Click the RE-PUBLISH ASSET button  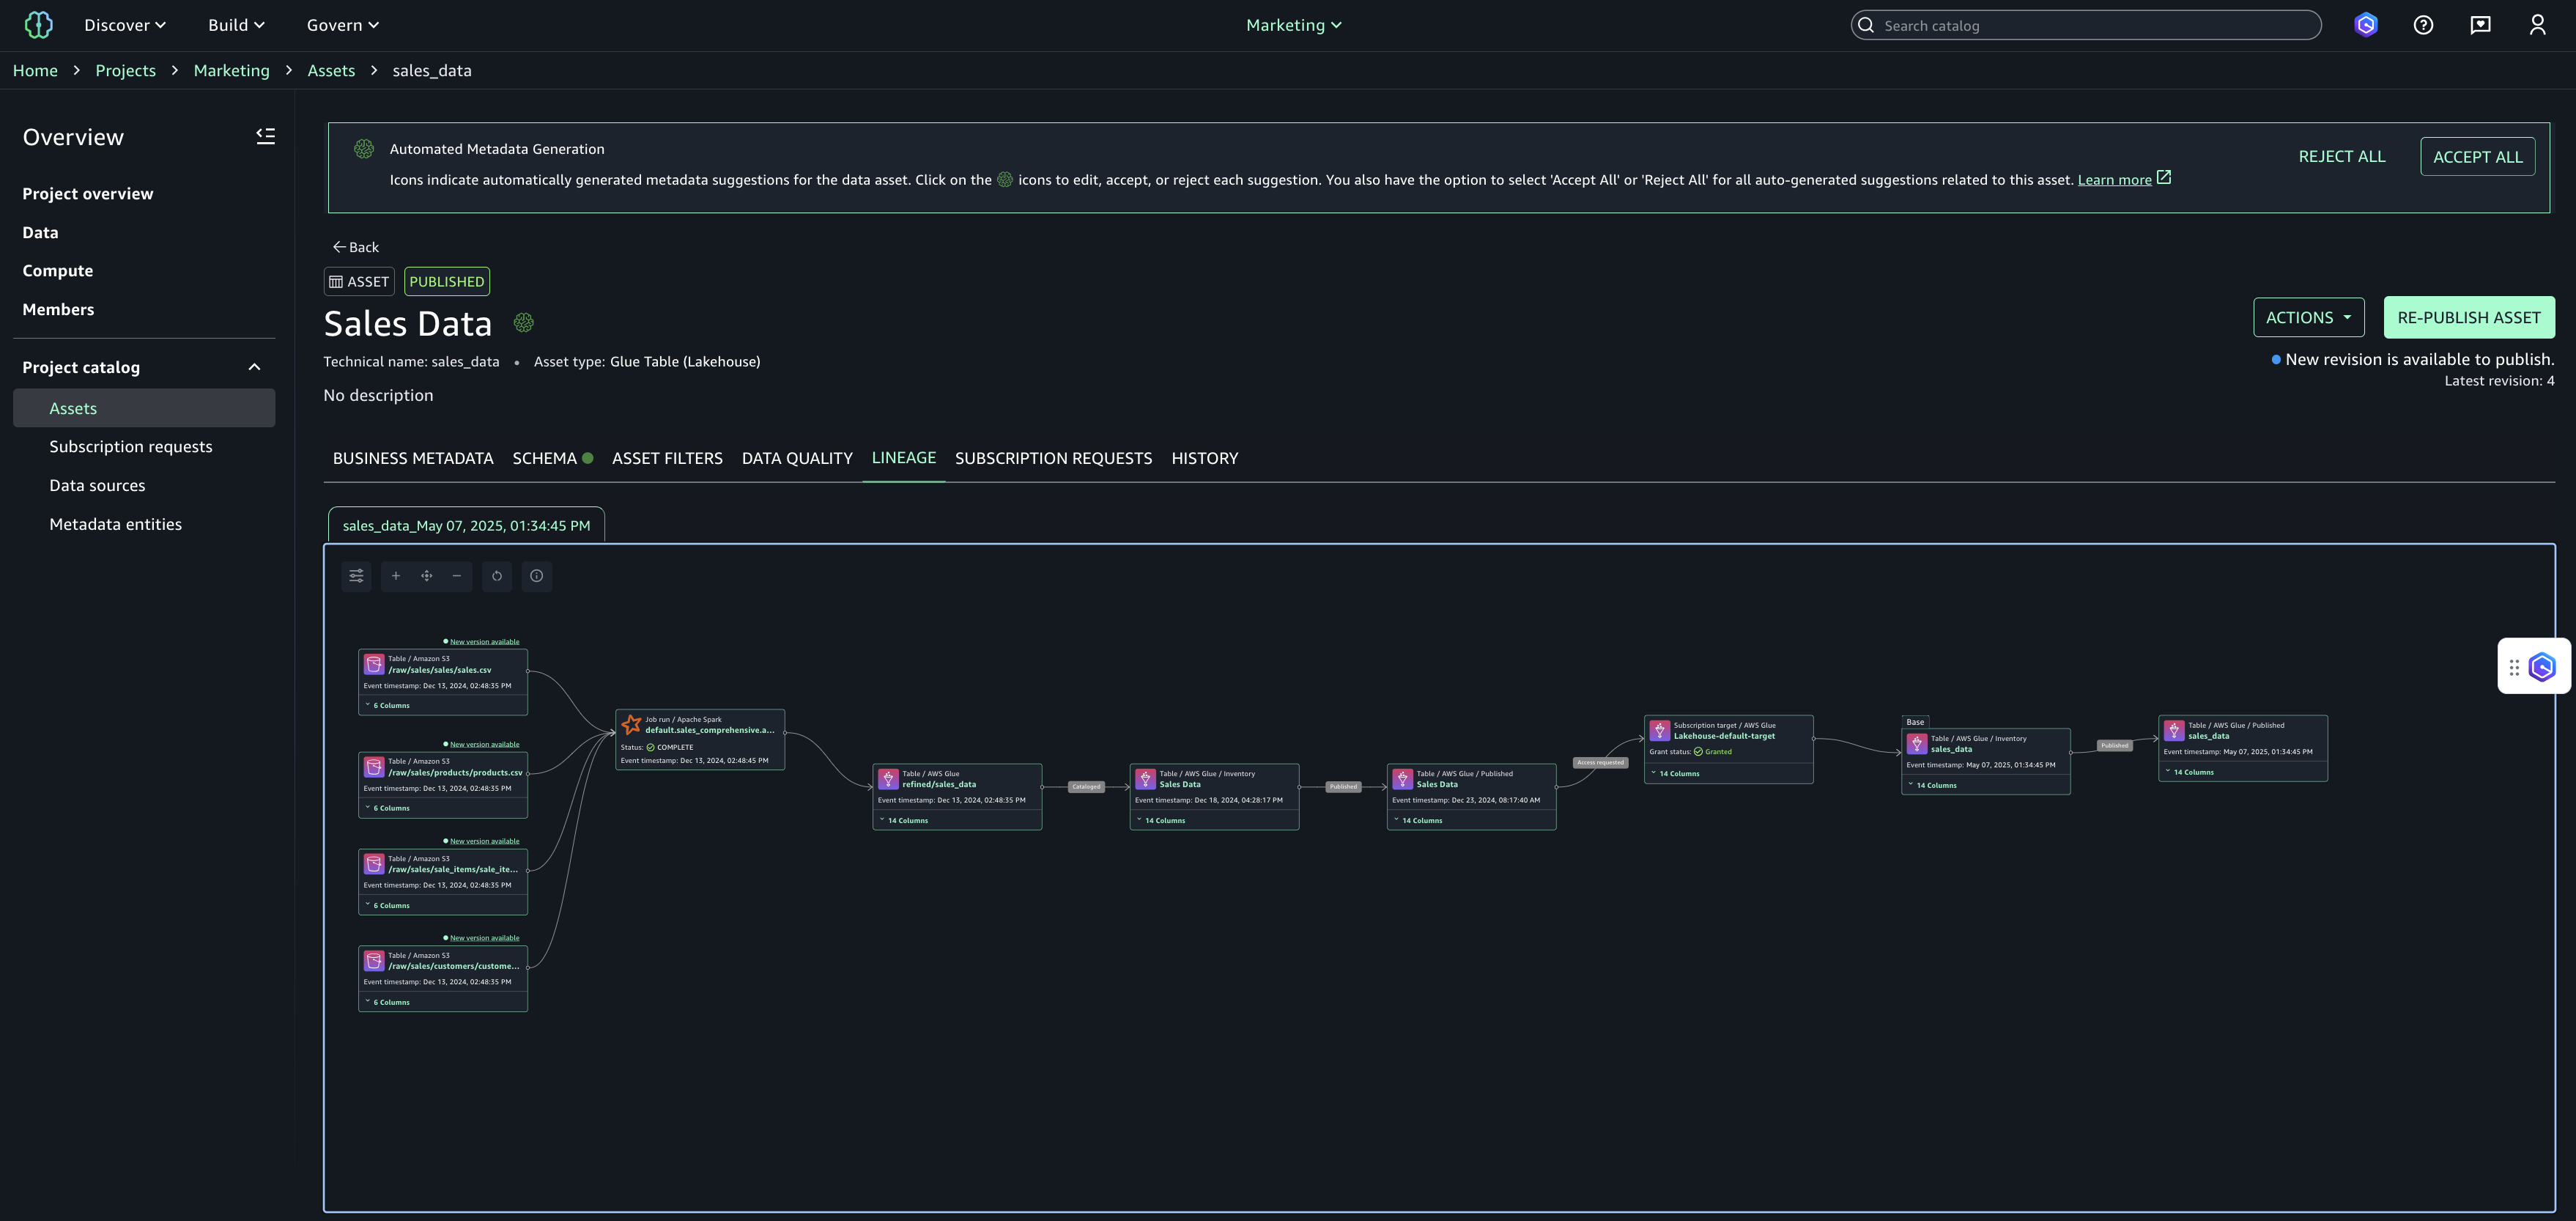tap(2468, 317)
